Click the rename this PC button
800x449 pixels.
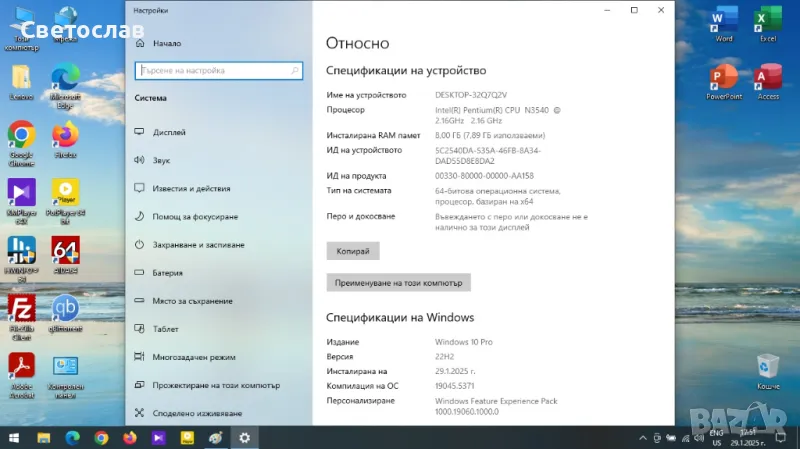pos(398,283)
